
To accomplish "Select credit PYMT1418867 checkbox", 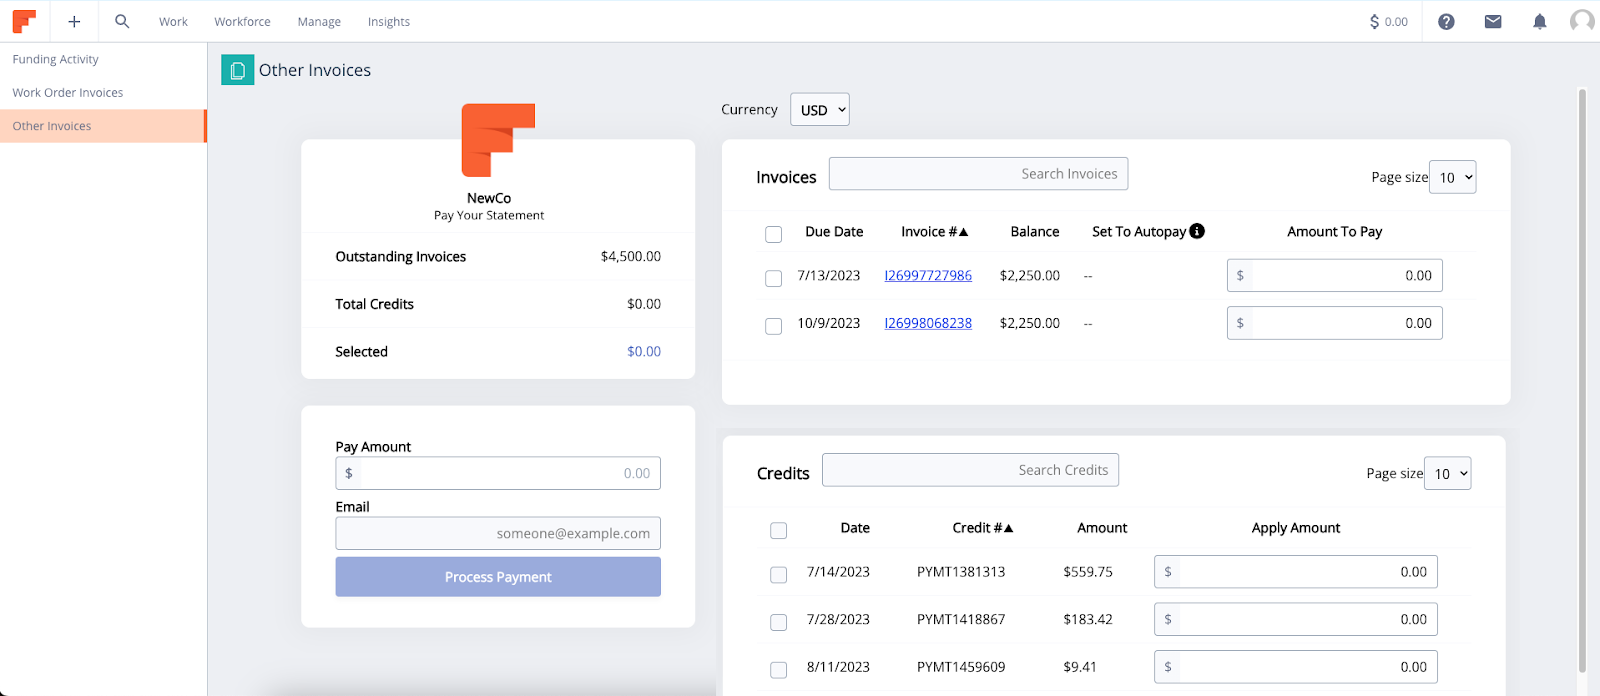I will pyautogui.click(x=778, y=622).
